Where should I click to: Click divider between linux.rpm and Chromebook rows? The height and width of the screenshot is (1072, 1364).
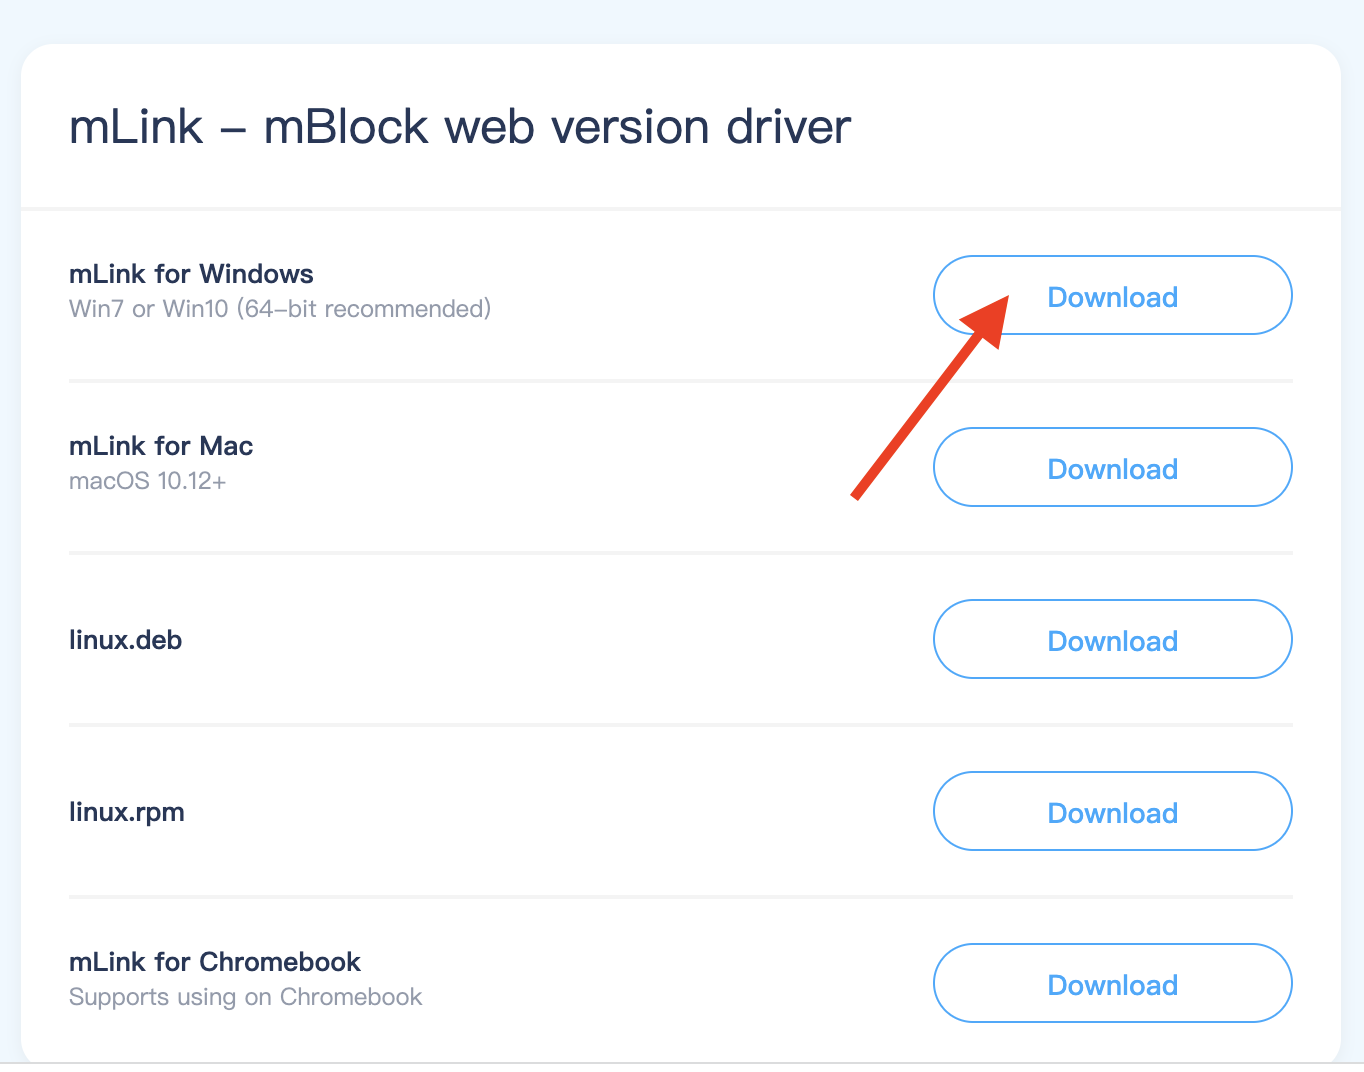click(x=680, y=897)
